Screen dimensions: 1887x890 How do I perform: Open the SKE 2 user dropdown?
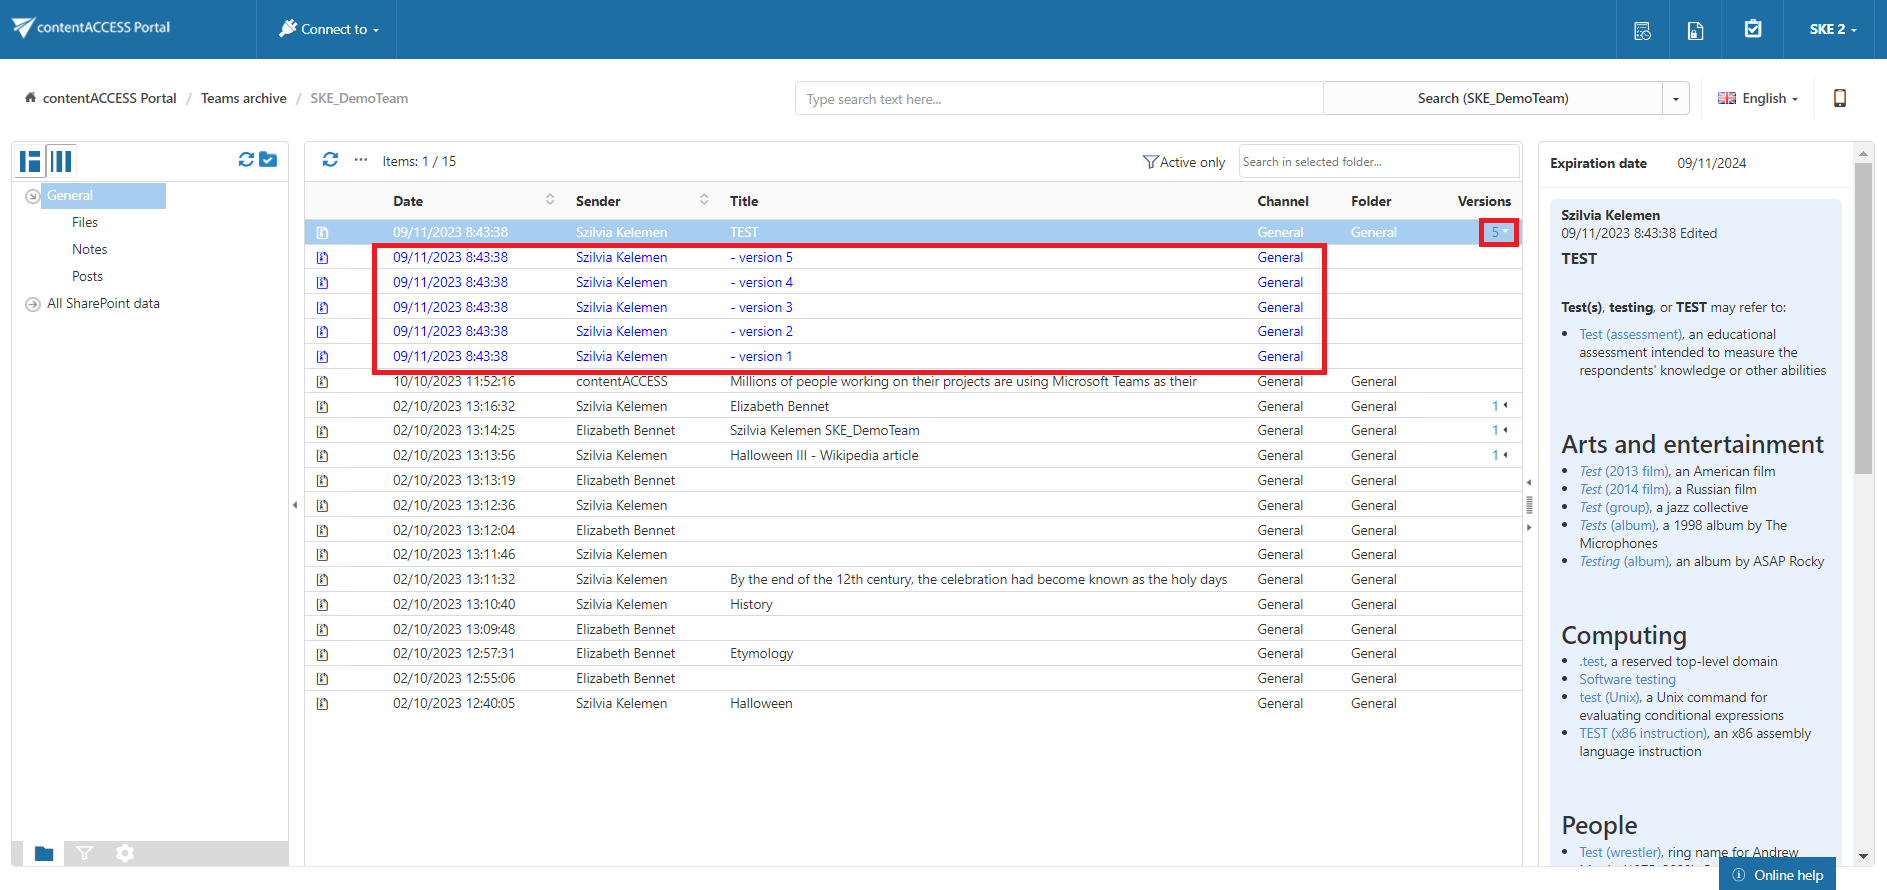click(1832, 29)
